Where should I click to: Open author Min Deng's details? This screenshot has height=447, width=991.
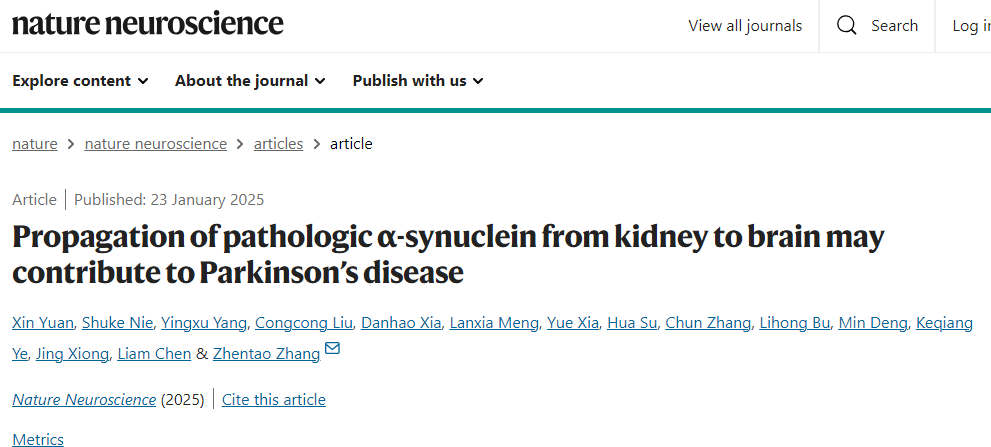[x=873, y=323]
